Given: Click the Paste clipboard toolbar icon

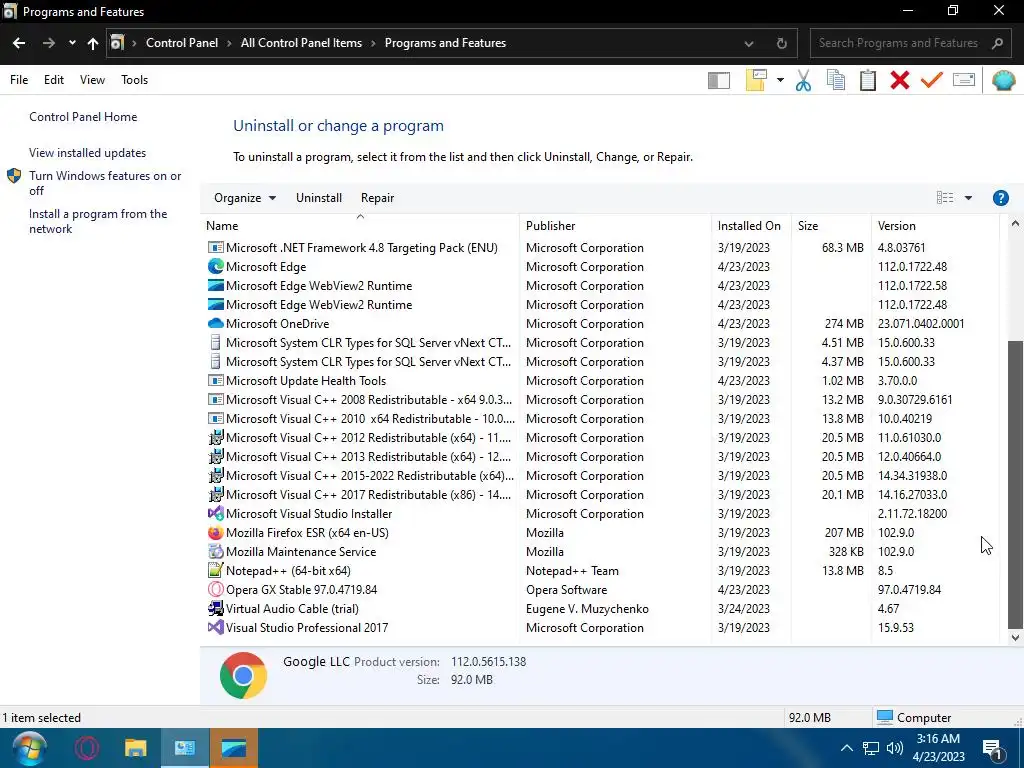Looking at the screenshot, I should coord(868,80).
